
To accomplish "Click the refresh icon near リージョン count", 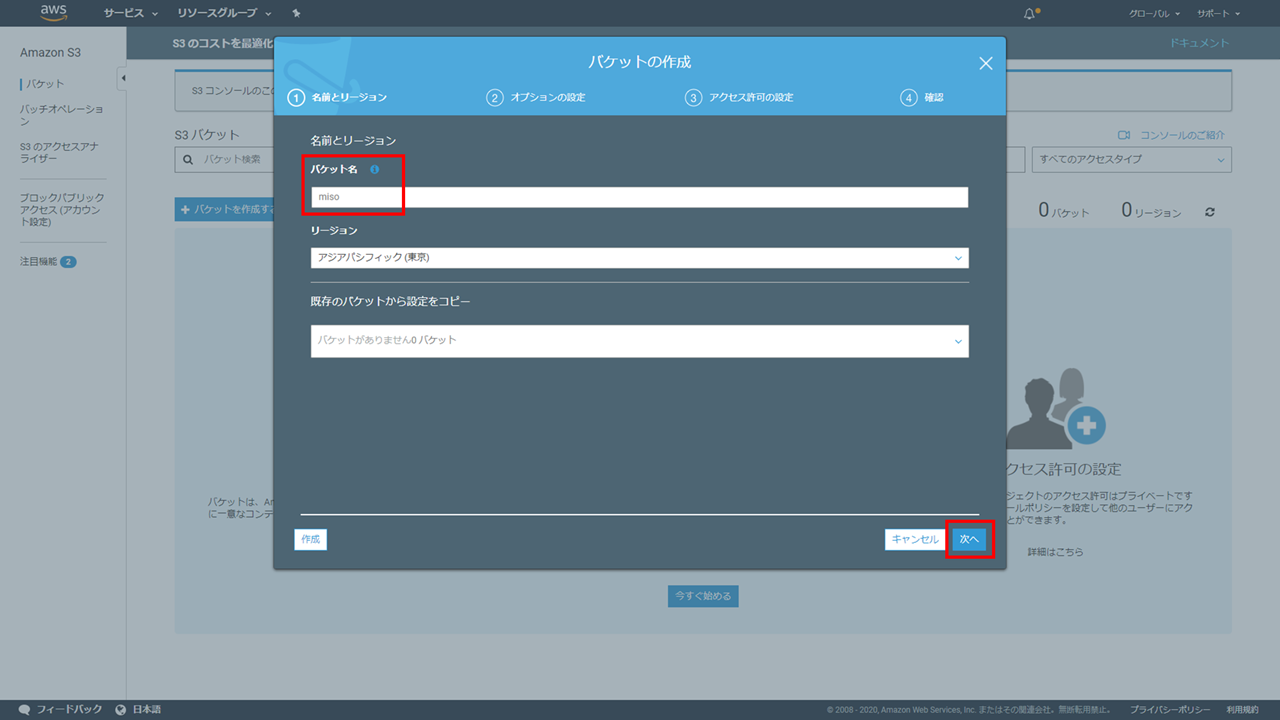I will click(x=1210, y=212).
